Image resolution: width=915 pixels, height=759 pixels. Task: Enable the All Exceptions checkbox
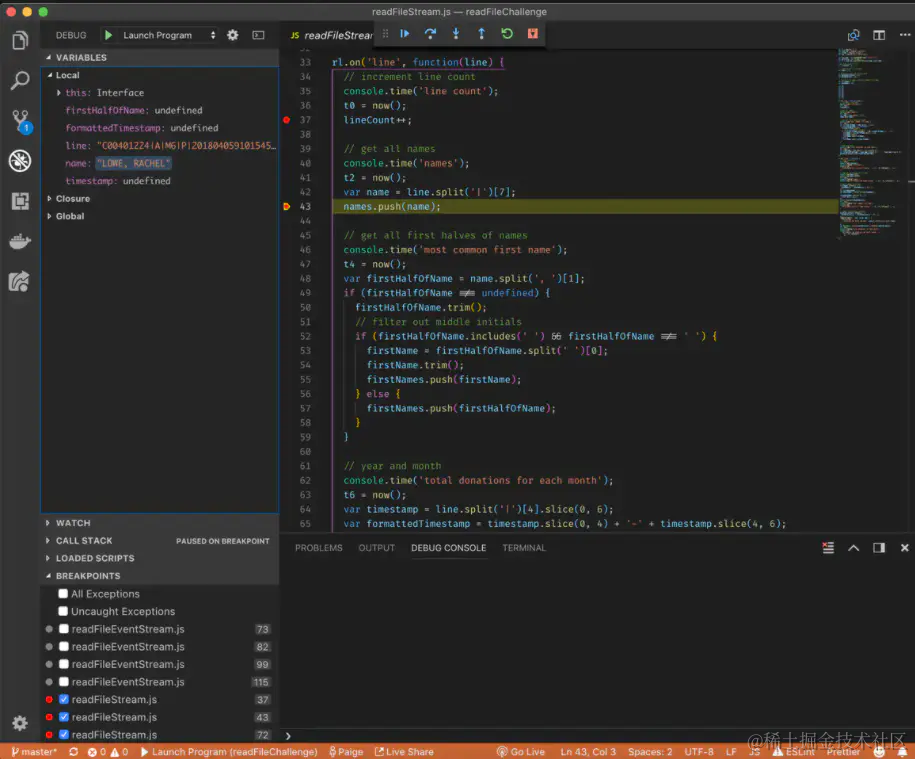(63, 594)
